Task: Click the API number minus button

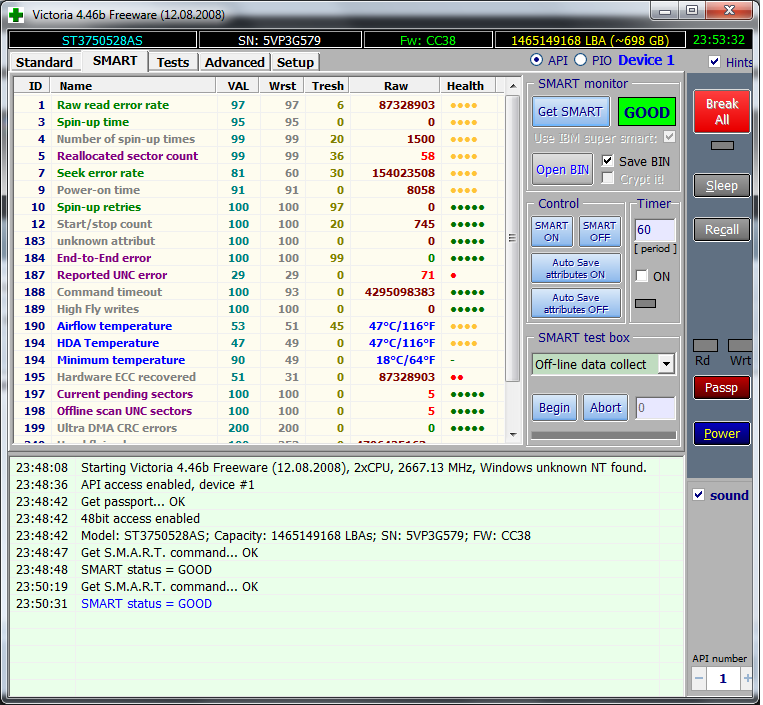Action: tap(699, 678)
